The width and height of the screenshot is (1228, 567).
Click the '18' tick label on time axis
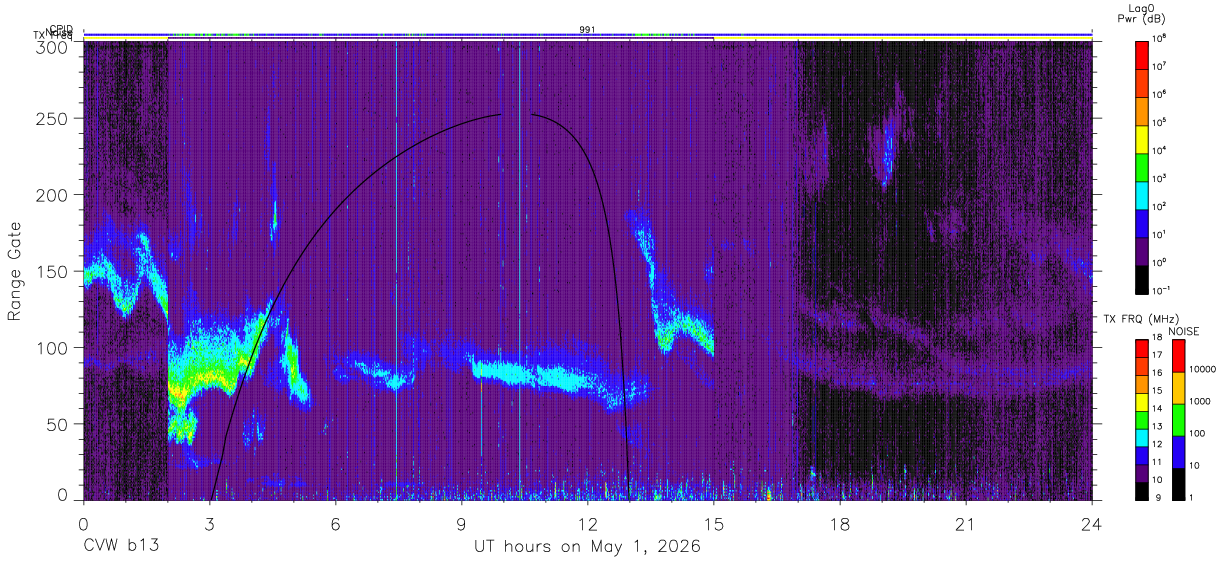840,524
